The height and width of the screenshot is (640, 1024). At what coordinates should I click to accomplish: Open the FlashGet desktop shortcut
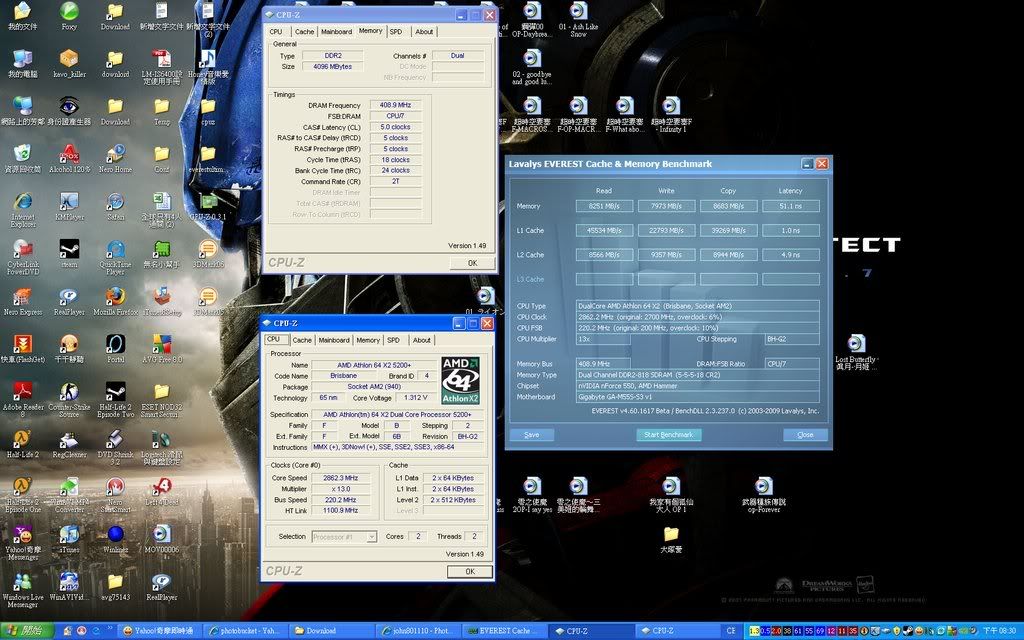coord(23,349)
